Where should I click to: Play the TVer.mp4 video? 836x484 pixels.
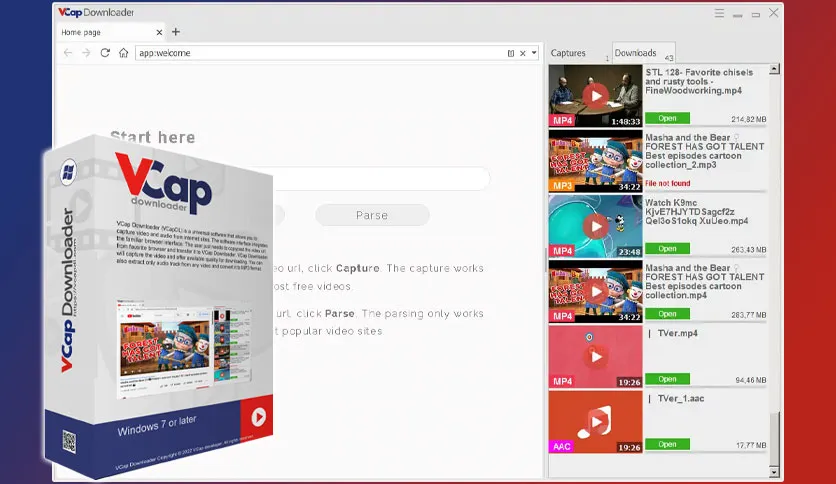click(596, 357)
